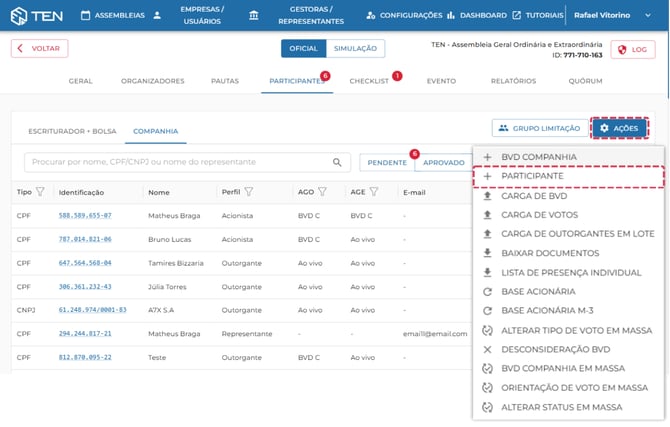Switch to the Simulação mode toggle
The height and width of the screenshot is (427, 670).
point(355,49)
